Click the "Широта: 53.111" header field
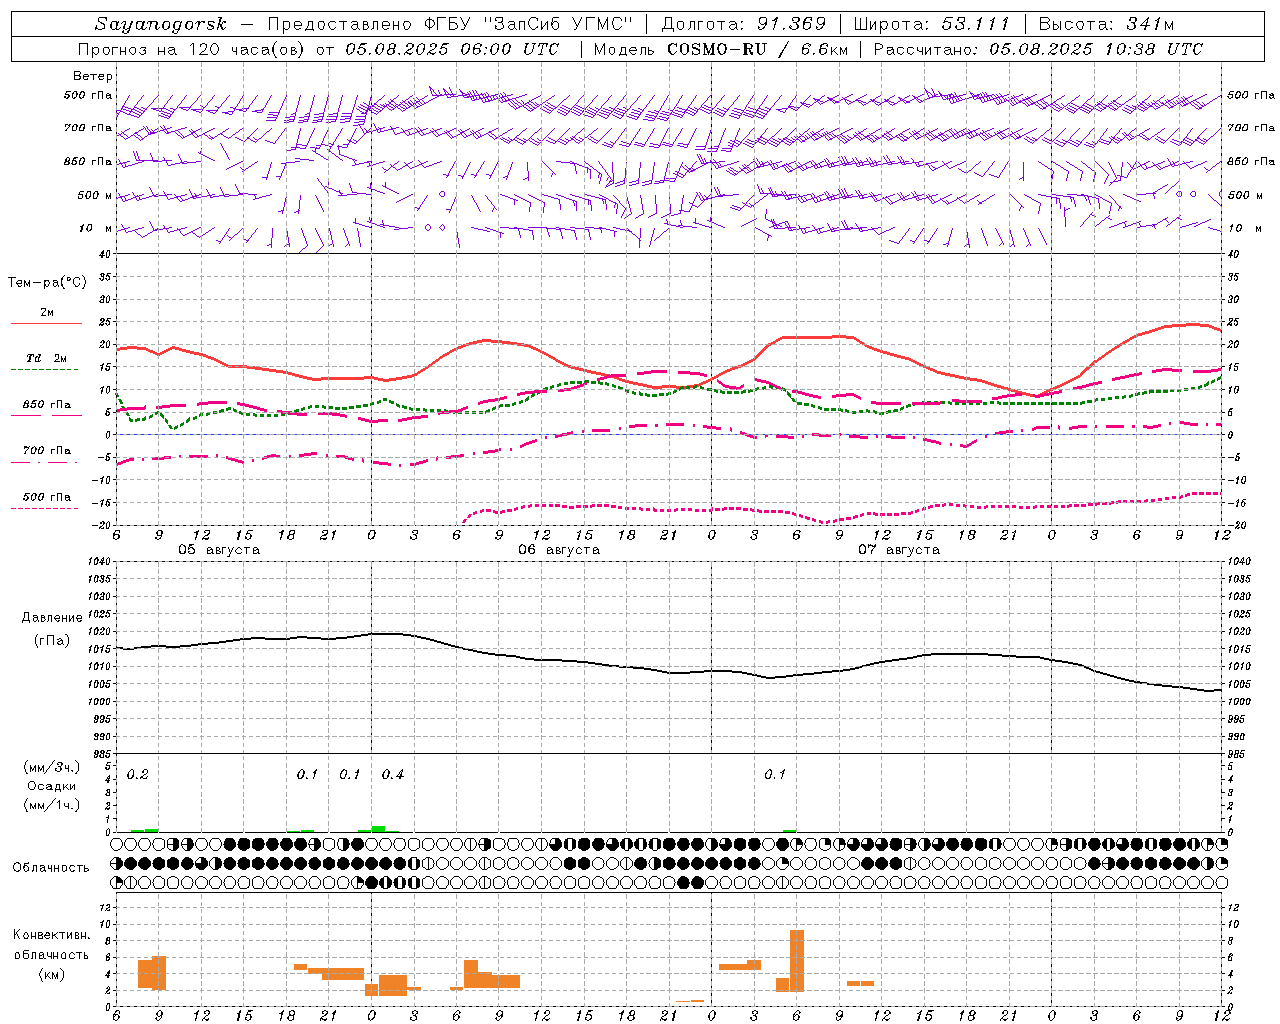Viewport: 1280px width, 1024px height. [x=932, y=24]
